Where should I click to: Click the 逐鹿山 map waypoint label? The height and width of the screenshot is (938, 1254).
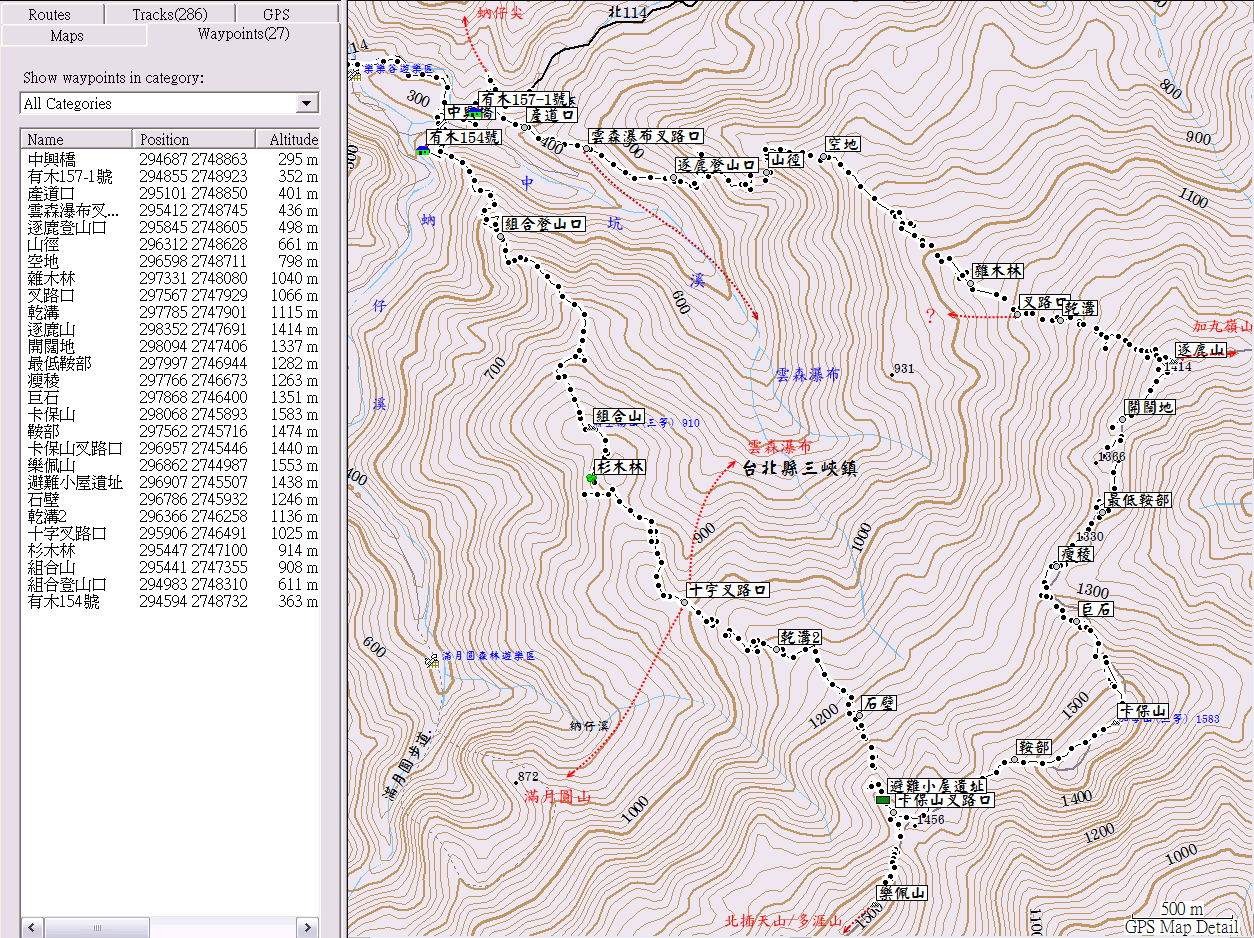(1201, 350)
